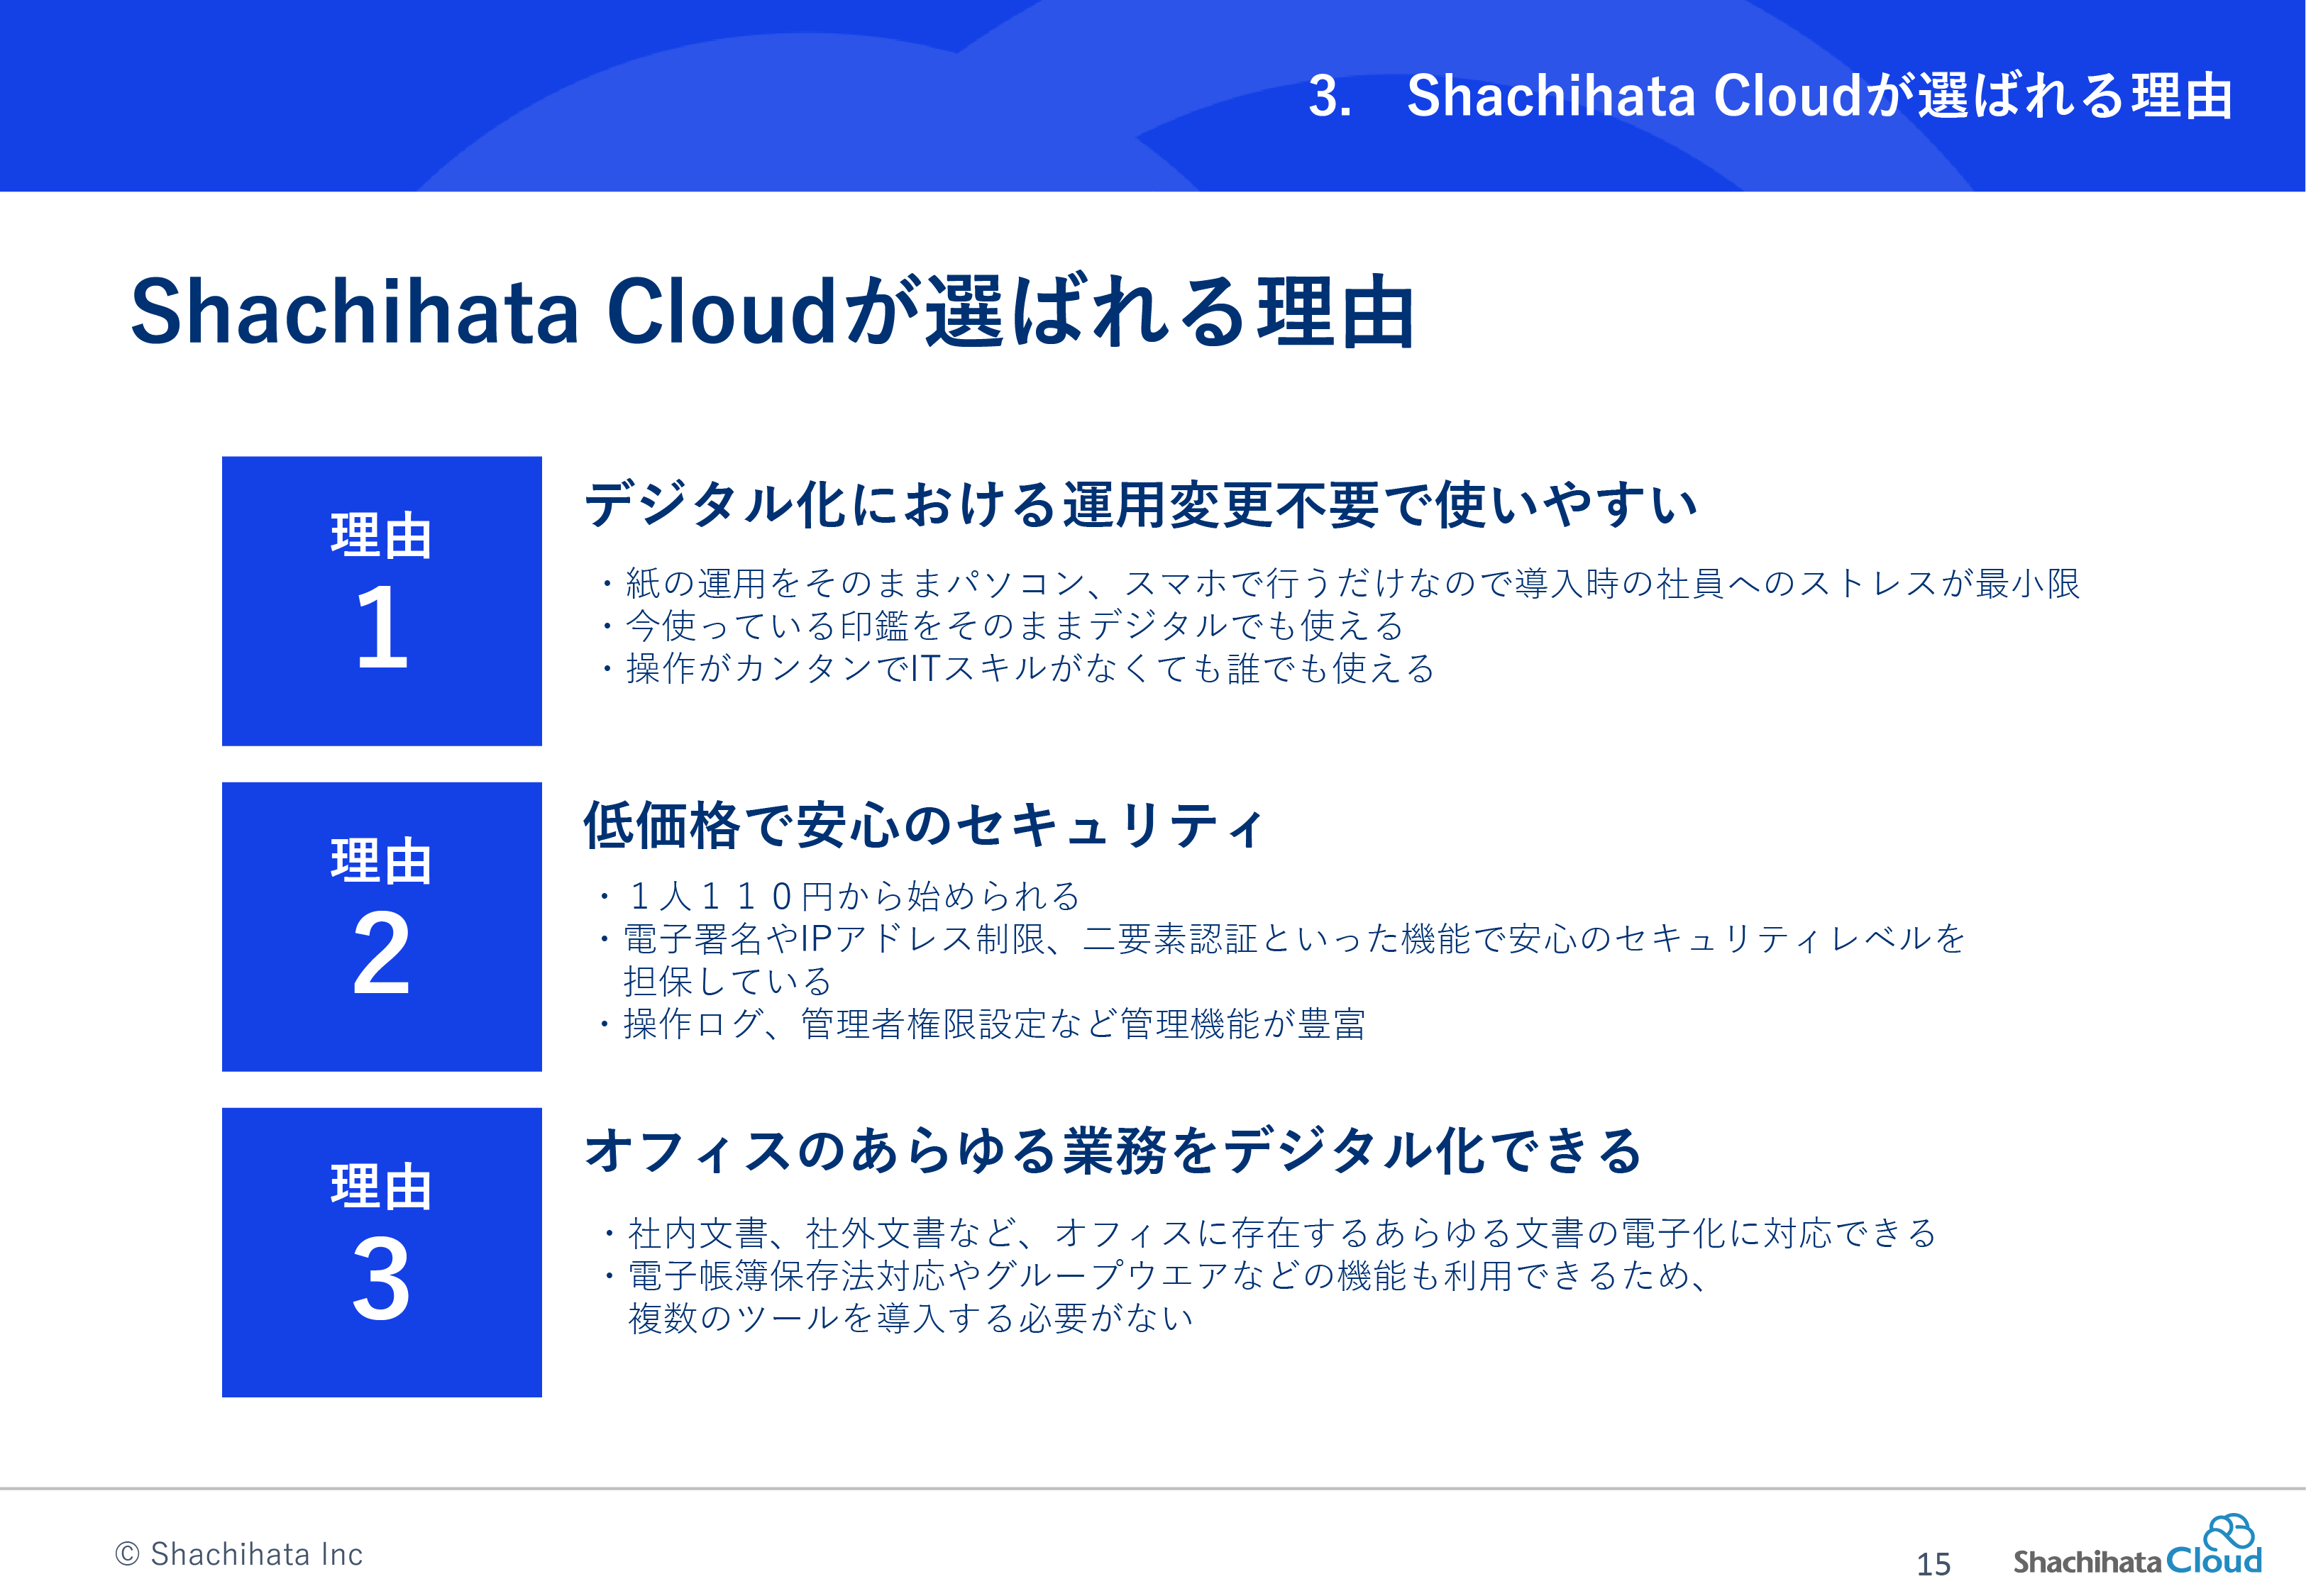Image resolution: width=2306 pixels, height=1596 pixels.
Task: Click the 理由 3 blue box
Action: tap(382, 1252)
